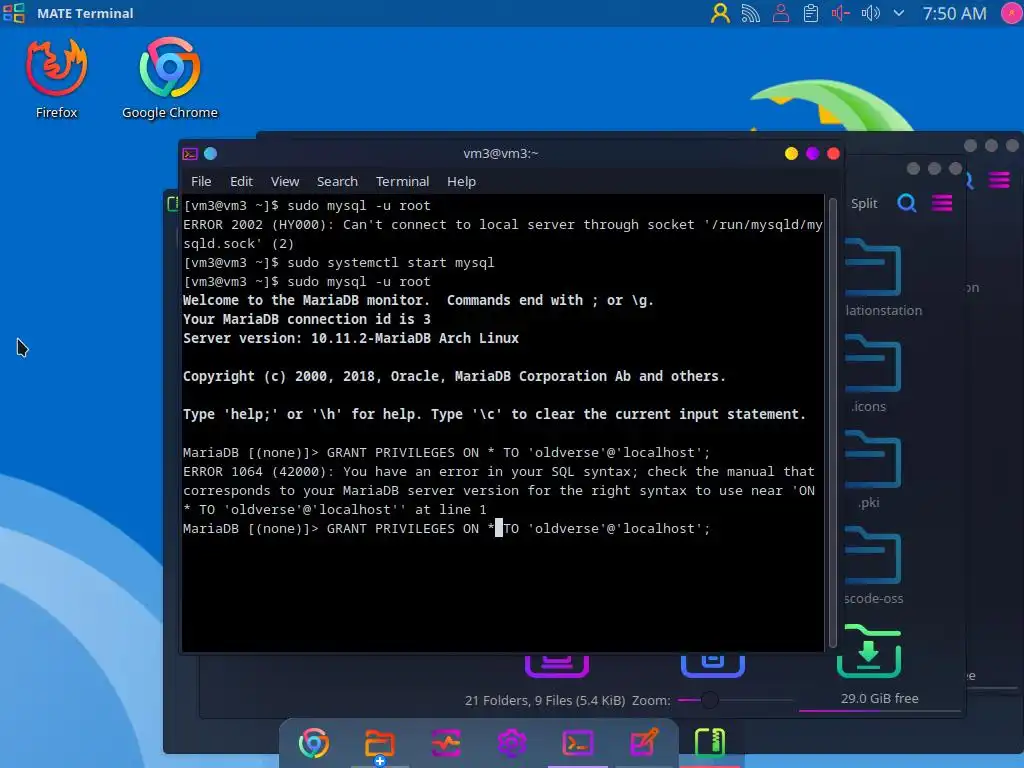This screenshot has height=768, width=1024.
Task: Click the 'ERROR 1064 (42000)' line in the terminal
Action: pos(499,472)
